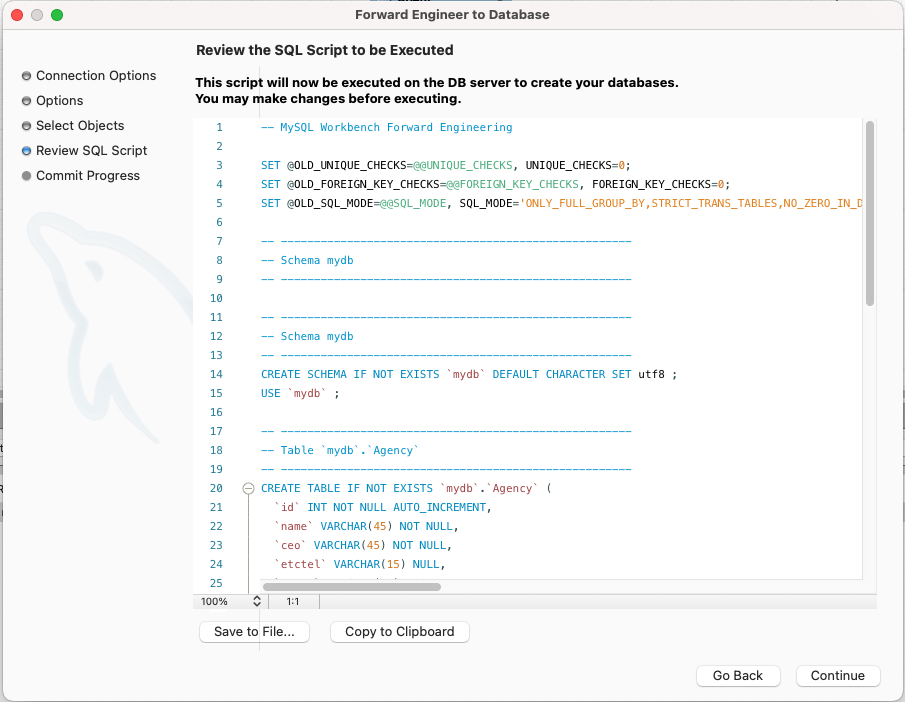This screenshot has height=702, width=905.
Task: Click the green zoom window button
Action: click(x=57, y=15)
